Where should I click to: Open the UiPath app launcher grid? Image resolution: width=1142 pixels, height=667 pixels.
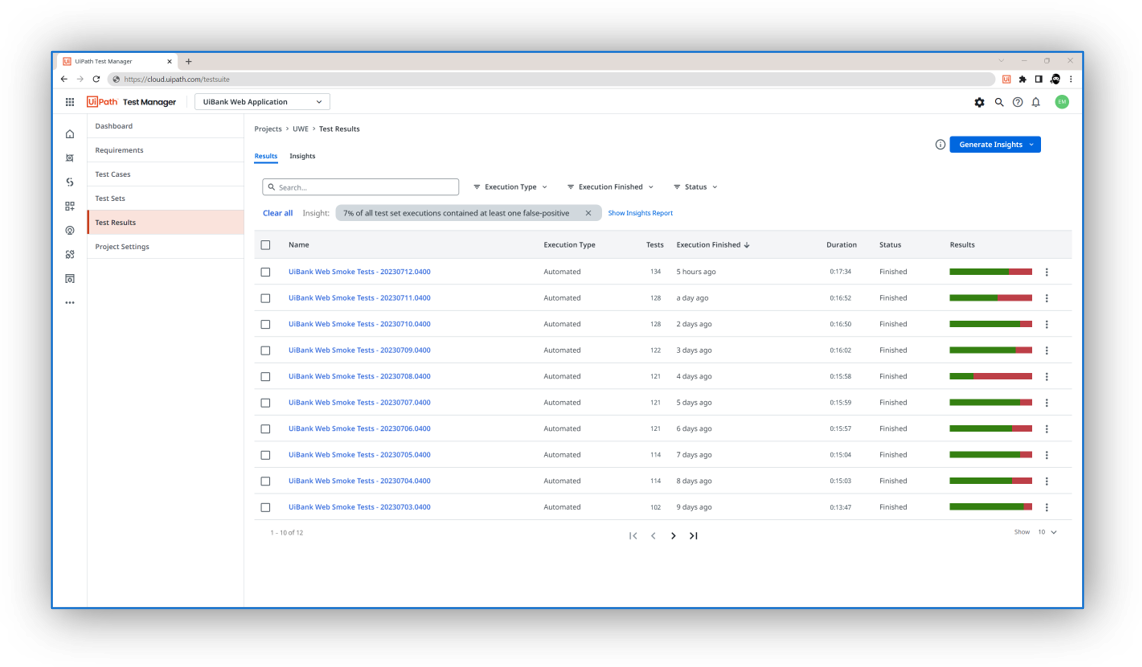pos(70,102)
